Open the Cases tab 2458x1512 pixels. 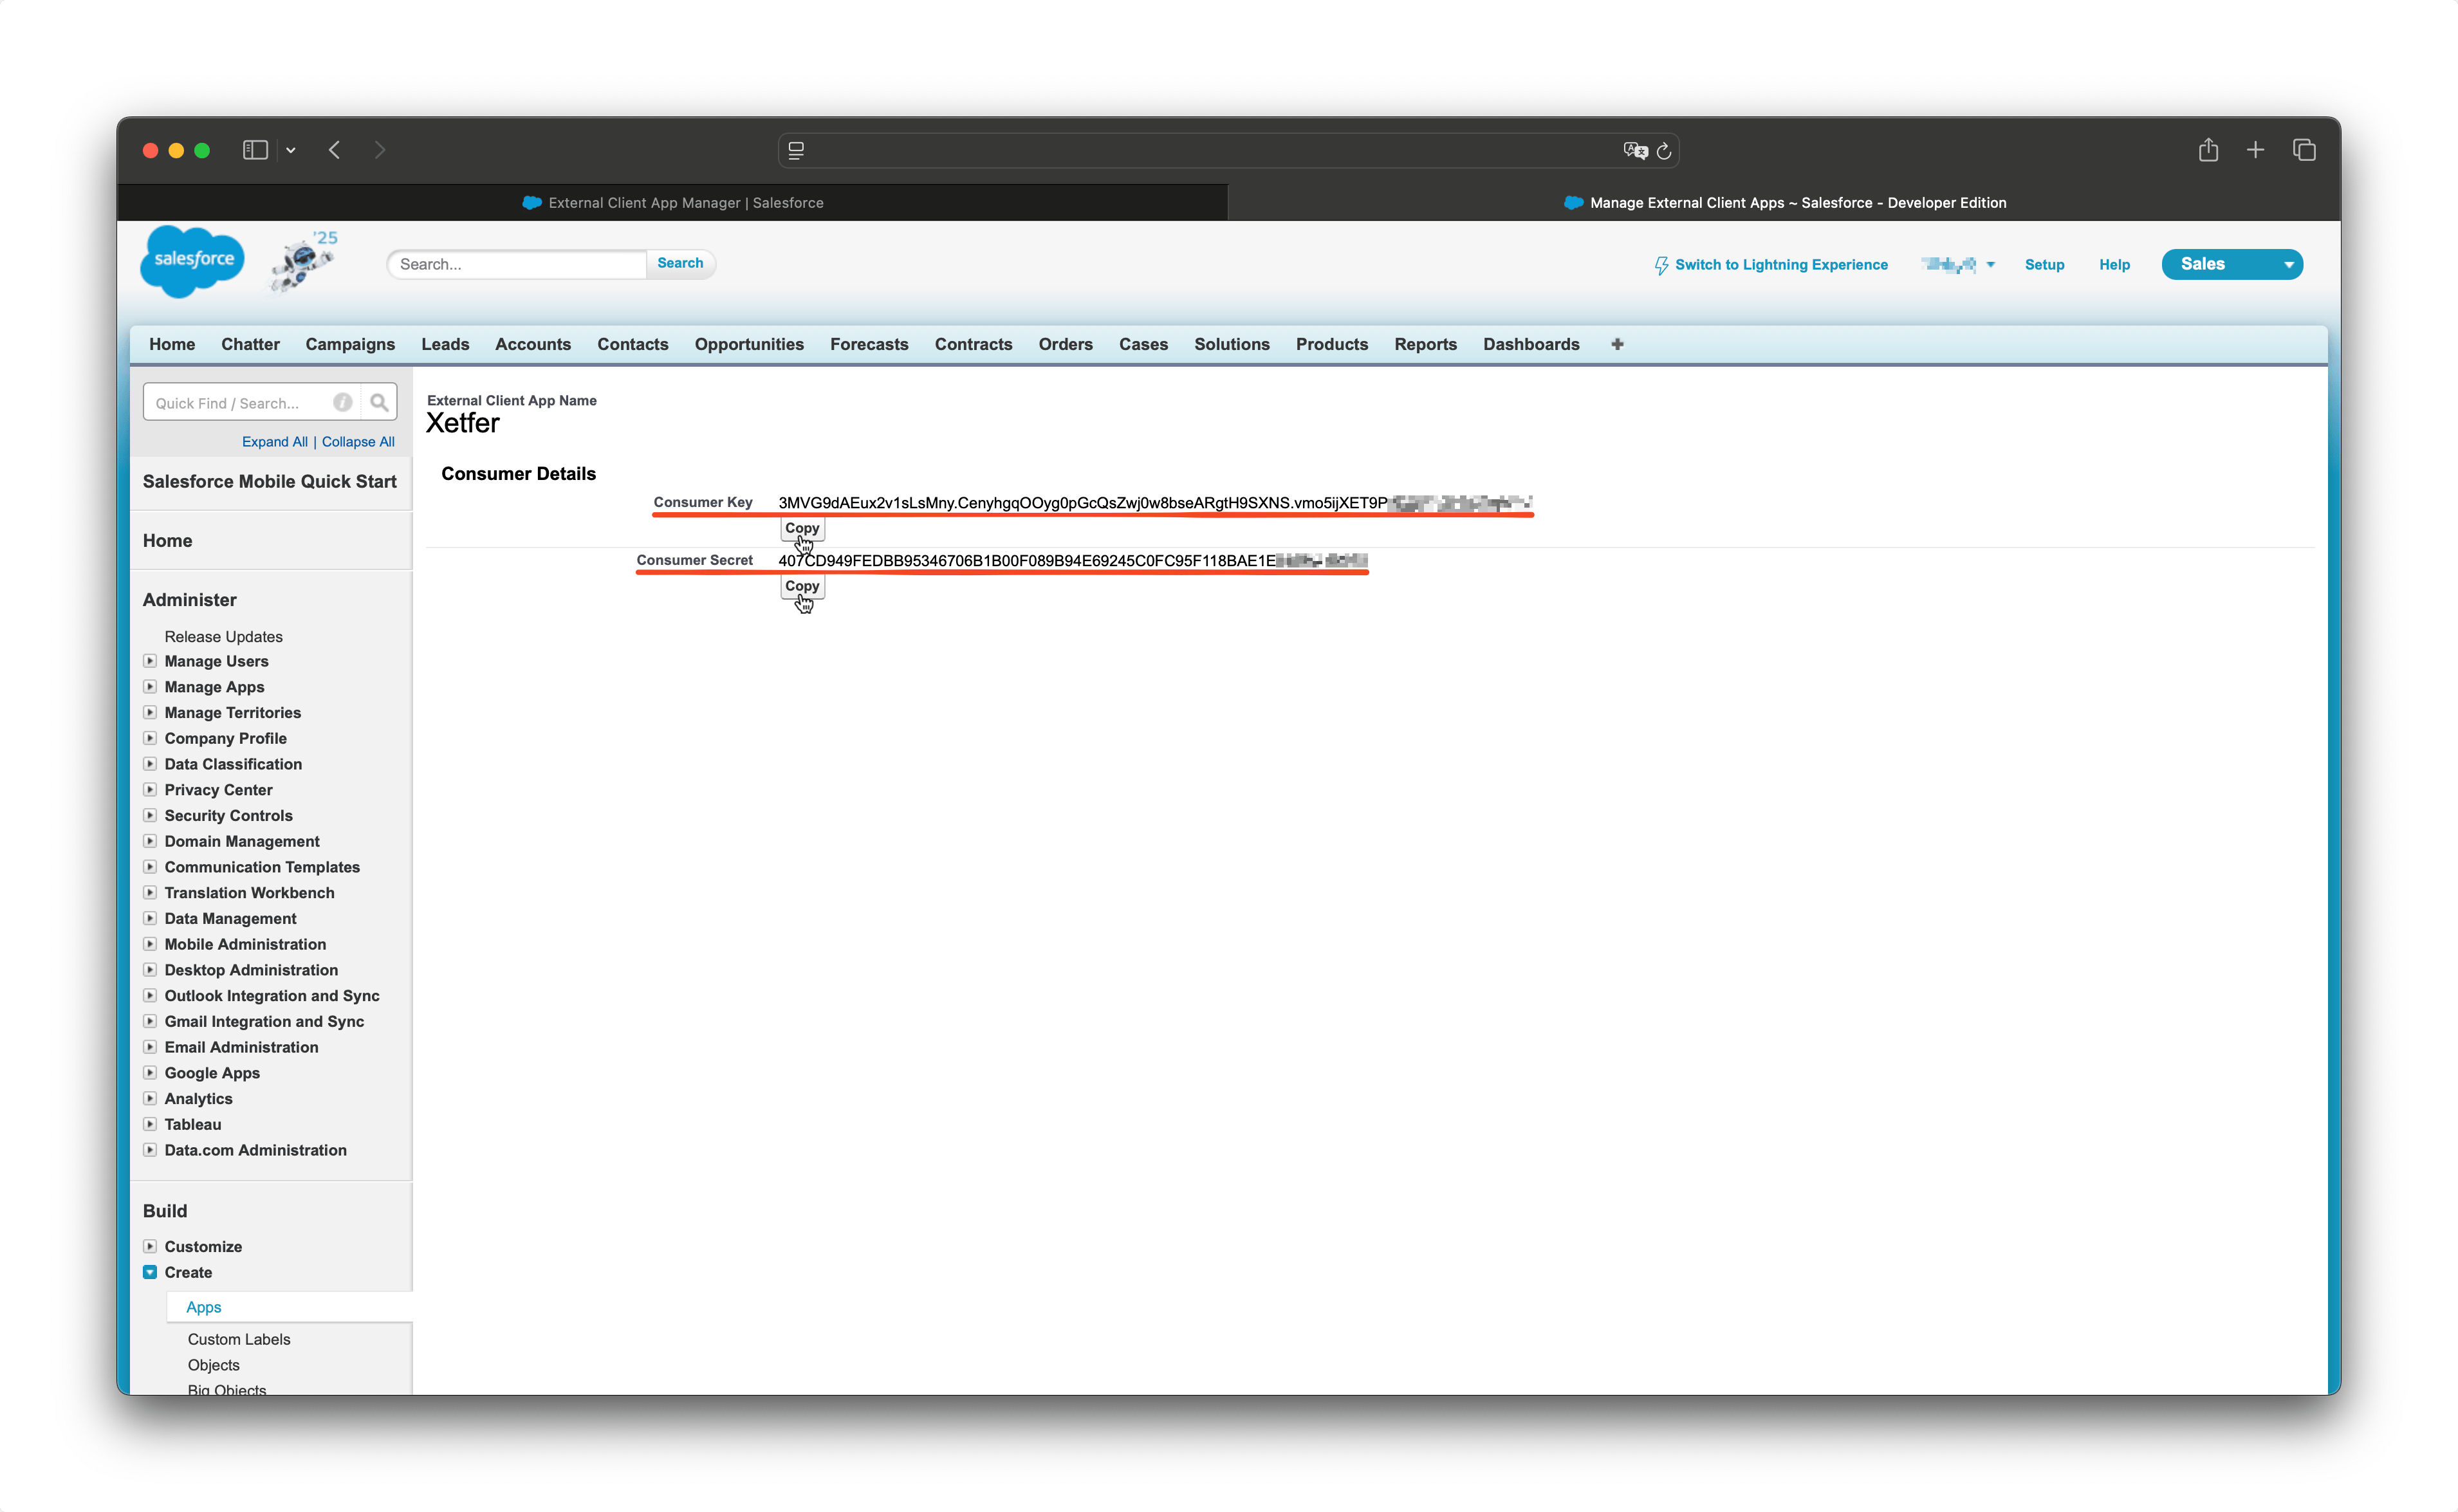click(1143, 344)
